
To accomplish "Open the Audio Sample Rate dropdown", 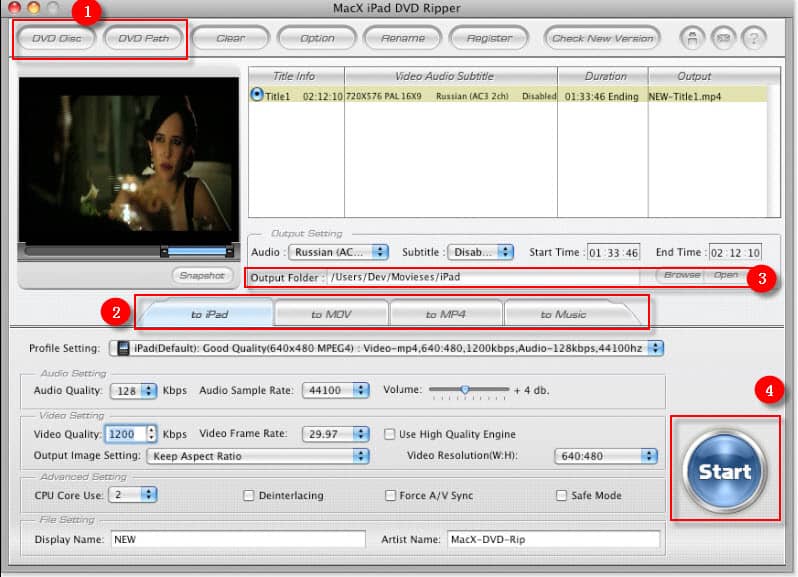I will 335,390.
